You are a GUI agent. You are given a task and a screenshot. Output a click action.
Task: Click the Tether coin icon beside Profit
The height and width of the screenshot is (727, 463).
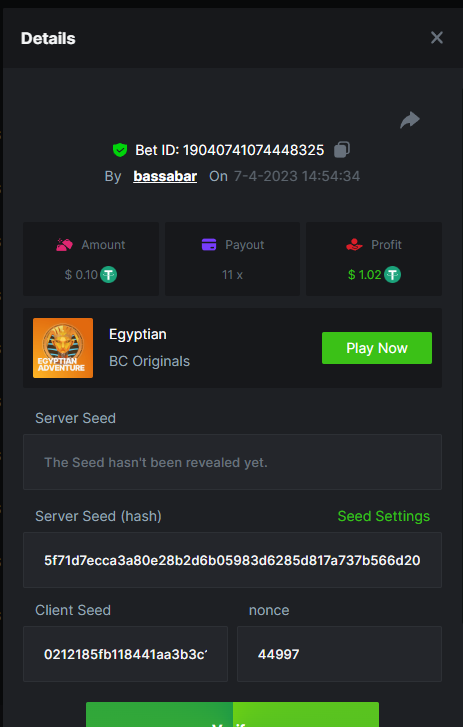[392, 275]
